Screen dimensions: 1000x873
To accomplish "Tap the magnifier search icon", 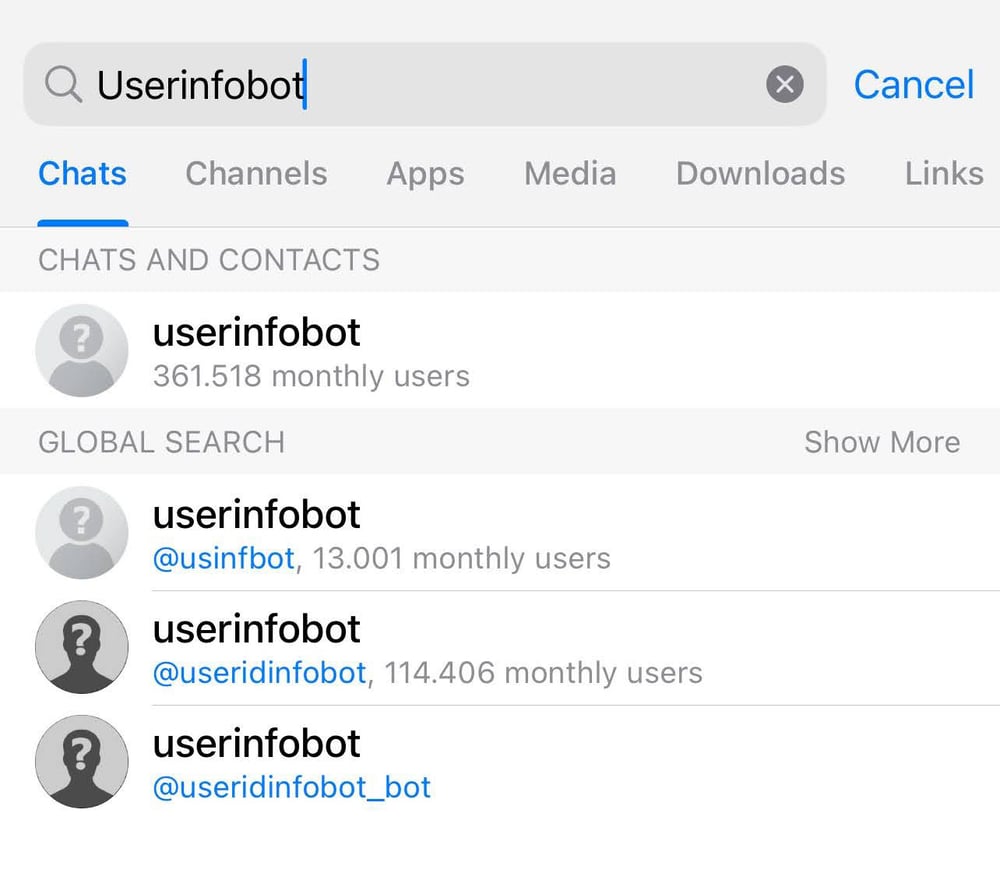I will coord(63,84).
